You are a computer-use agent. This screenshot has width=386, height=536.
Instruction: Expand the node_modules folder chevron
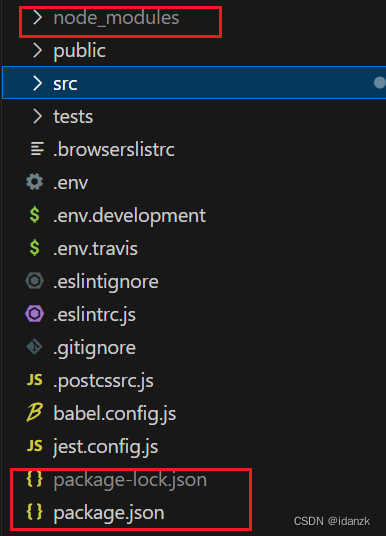[x=37, y=17]
